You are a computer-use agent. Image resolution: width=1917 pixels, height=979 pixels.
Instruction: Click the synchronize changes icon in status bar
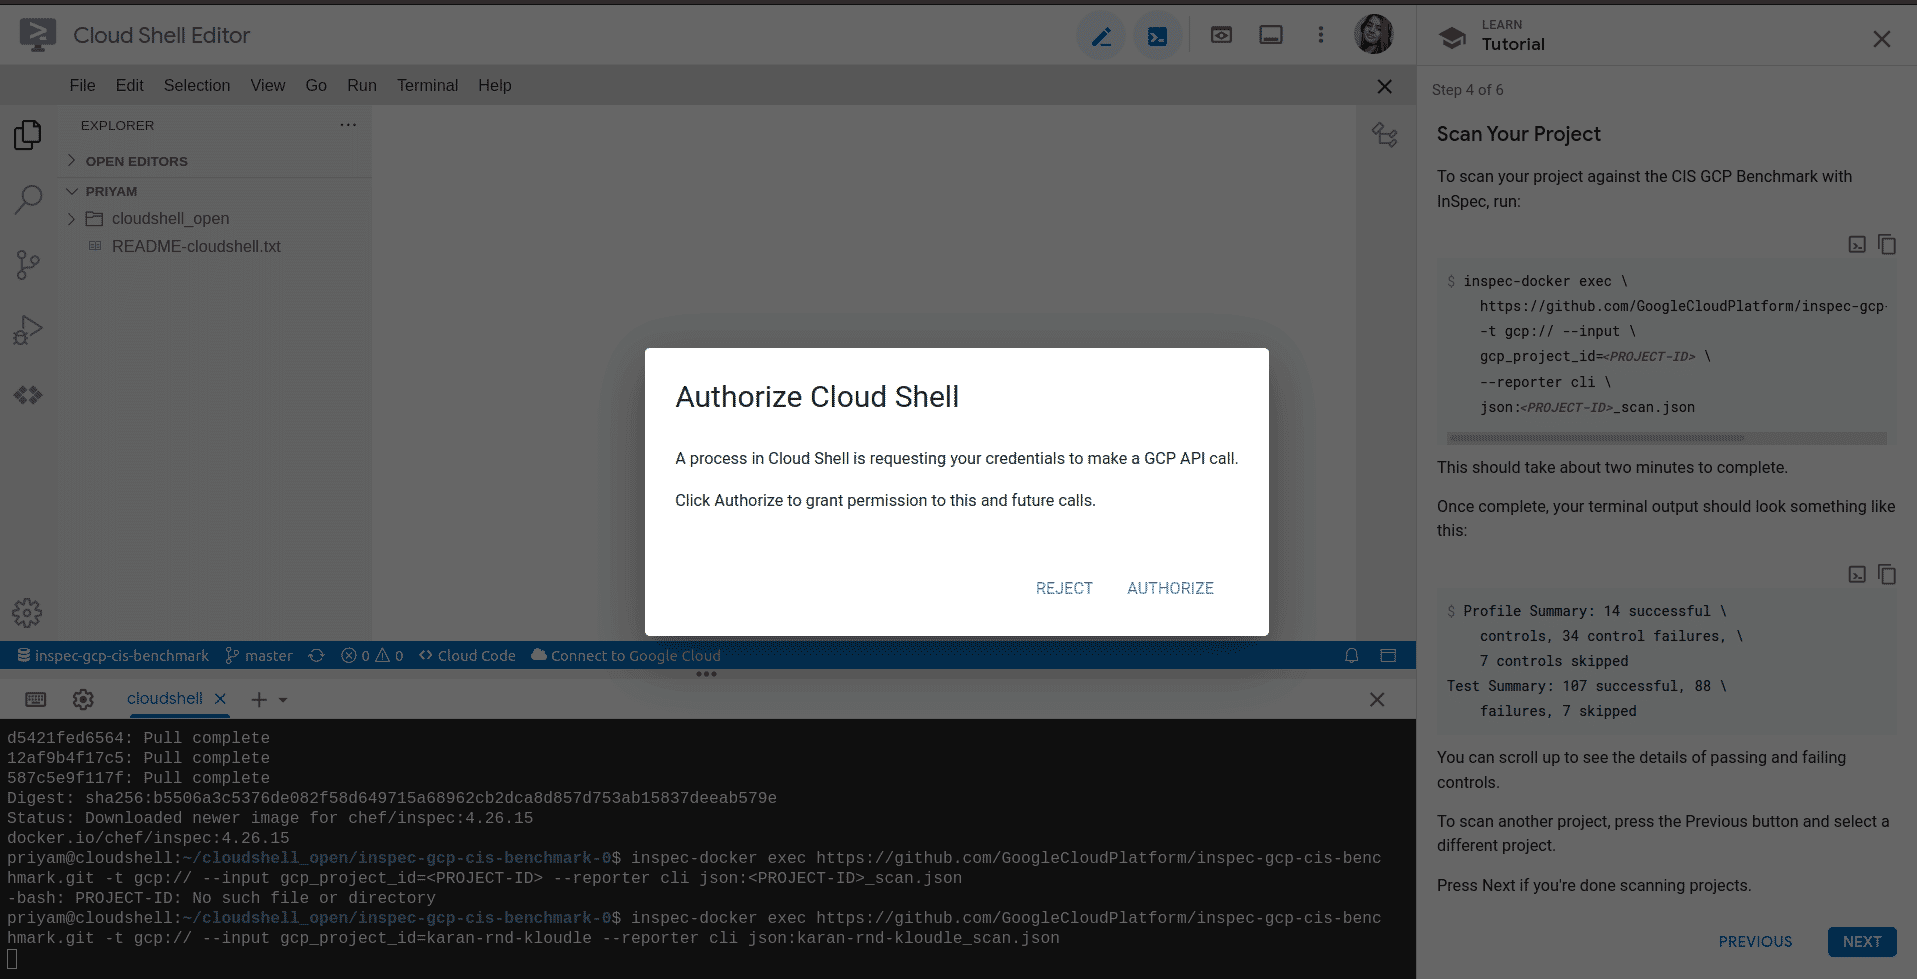[316, 655]
